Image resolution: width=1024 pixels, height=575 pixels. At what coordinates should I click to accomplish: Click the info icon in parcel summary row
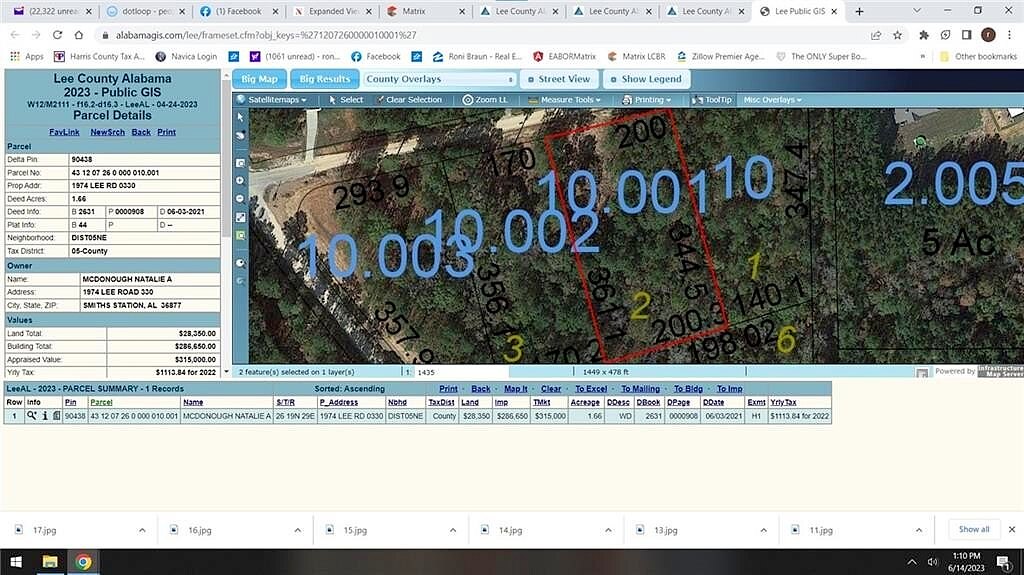point(44,415)
